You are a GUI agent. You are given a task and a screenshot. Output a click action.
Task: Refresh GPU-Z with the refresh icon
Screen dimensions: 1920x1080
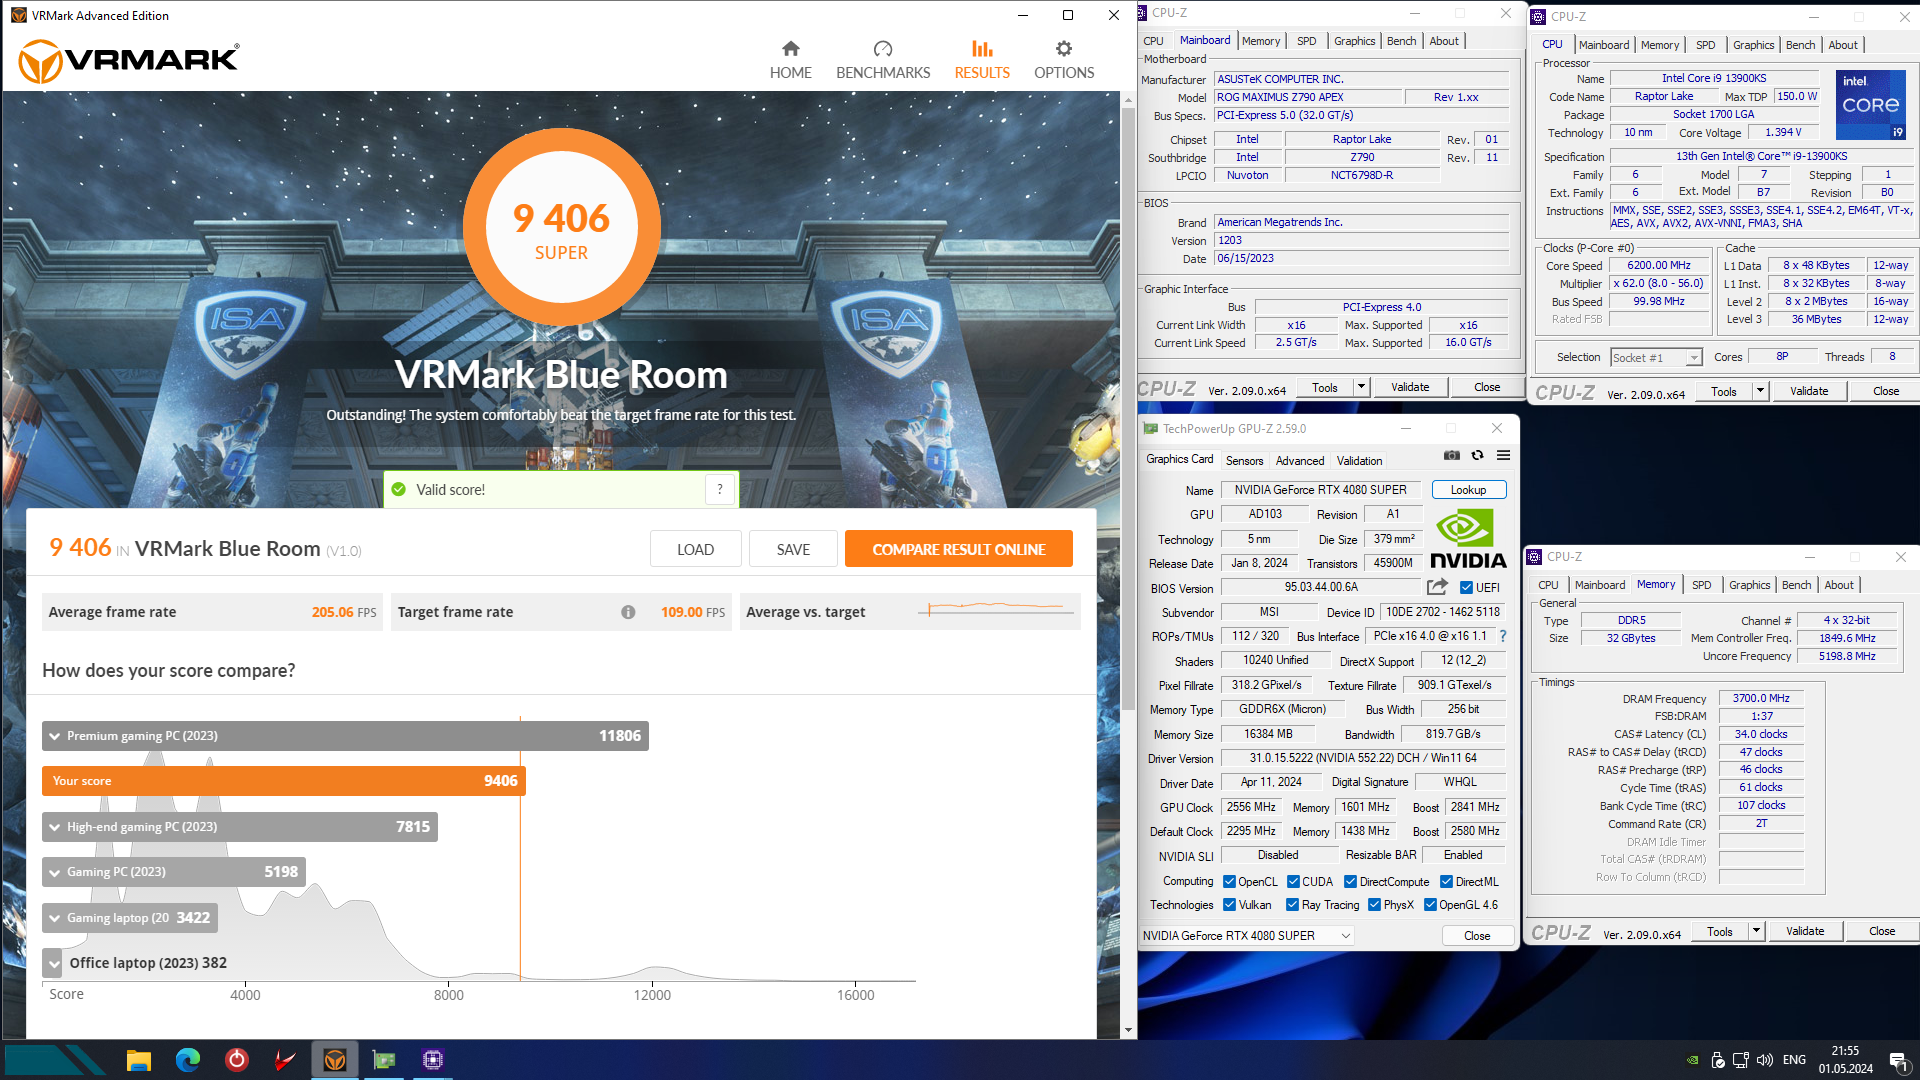(x=1477, y=456)
